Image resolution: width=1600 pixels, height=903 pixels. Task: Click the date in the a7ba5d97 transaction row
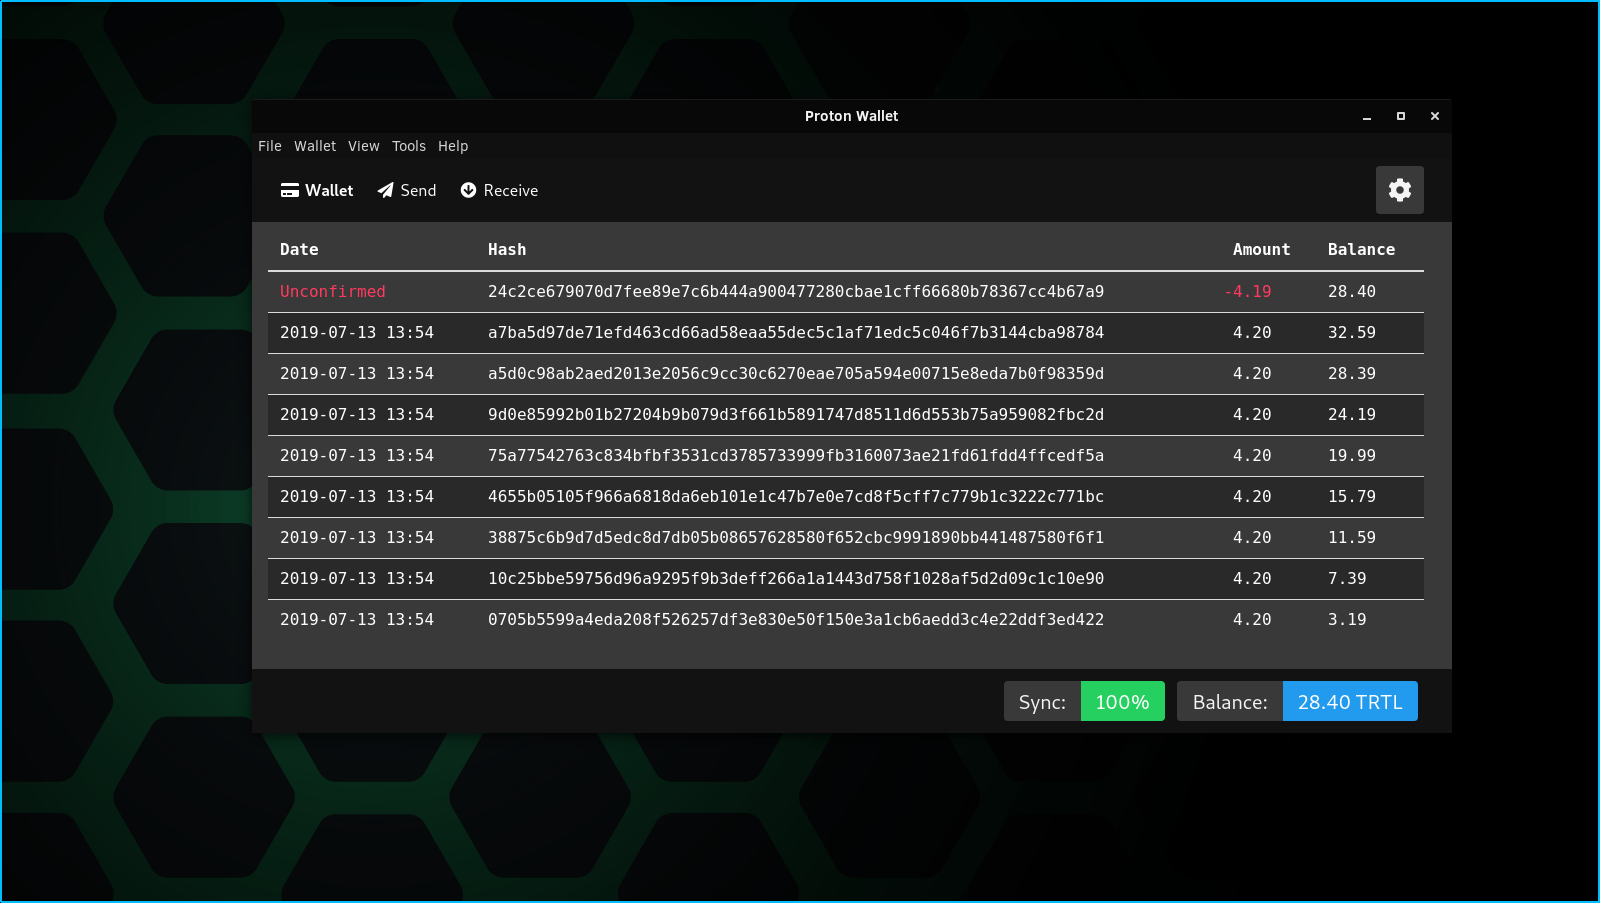click(x=357, y=332)
